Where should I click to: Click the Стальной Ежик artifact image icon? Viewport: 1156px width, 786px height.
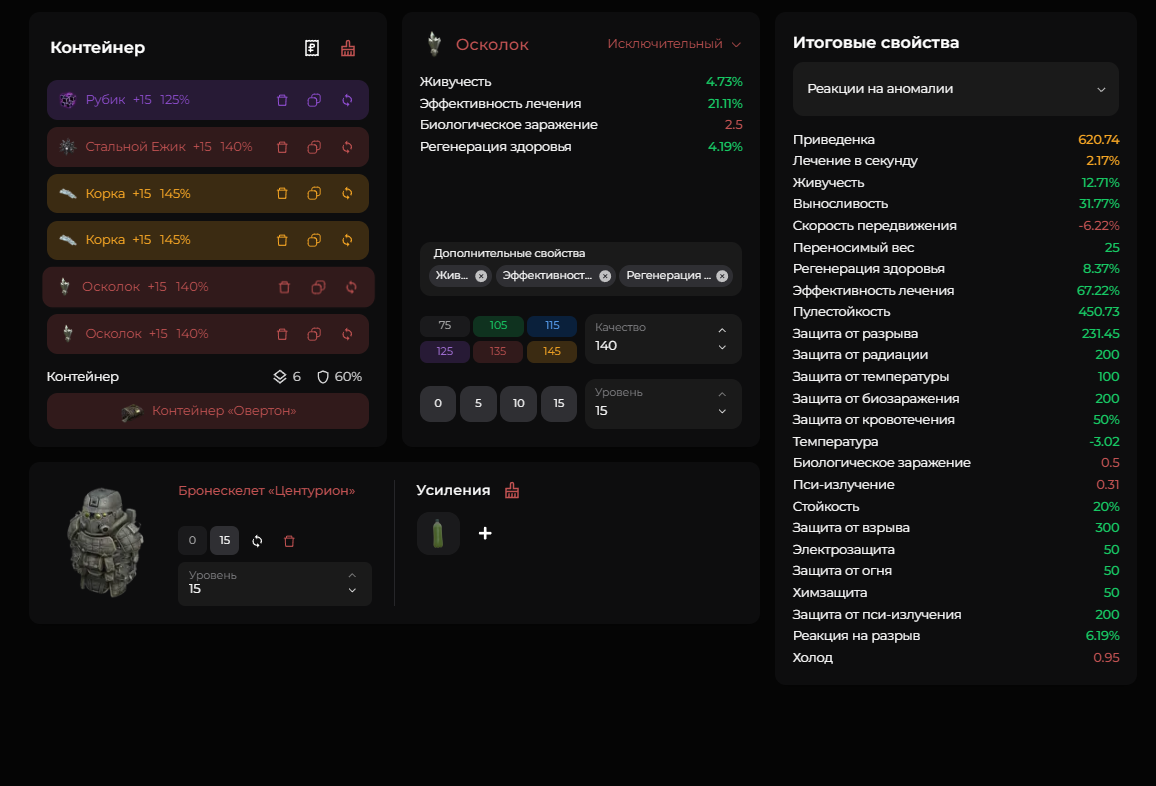pos(68,147)
